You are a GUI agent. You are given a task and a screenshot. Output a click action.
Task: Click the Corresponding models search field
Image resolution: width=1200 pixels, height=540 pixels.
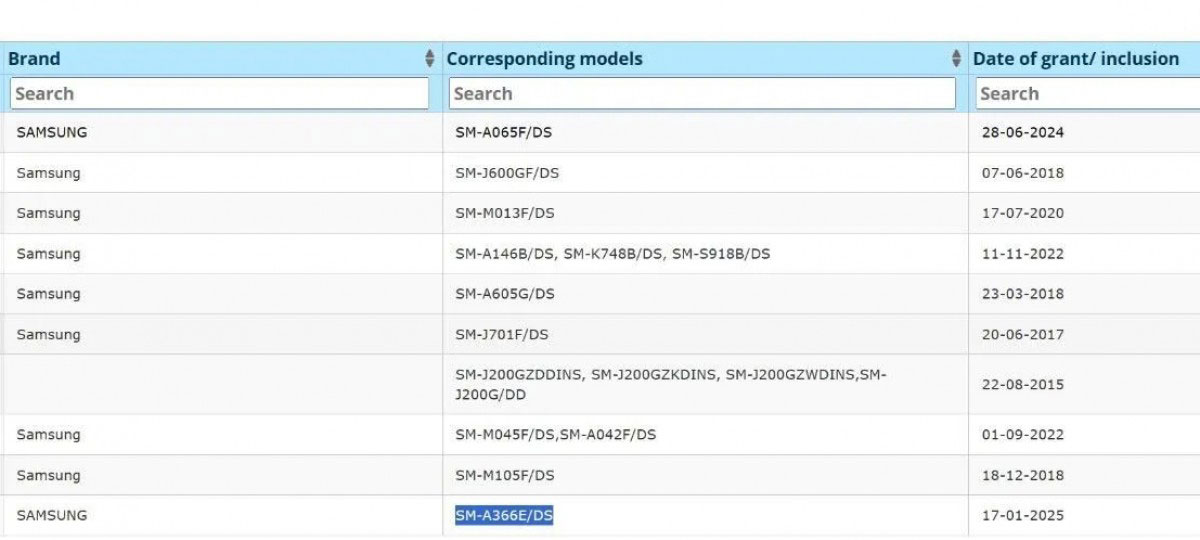702,93
